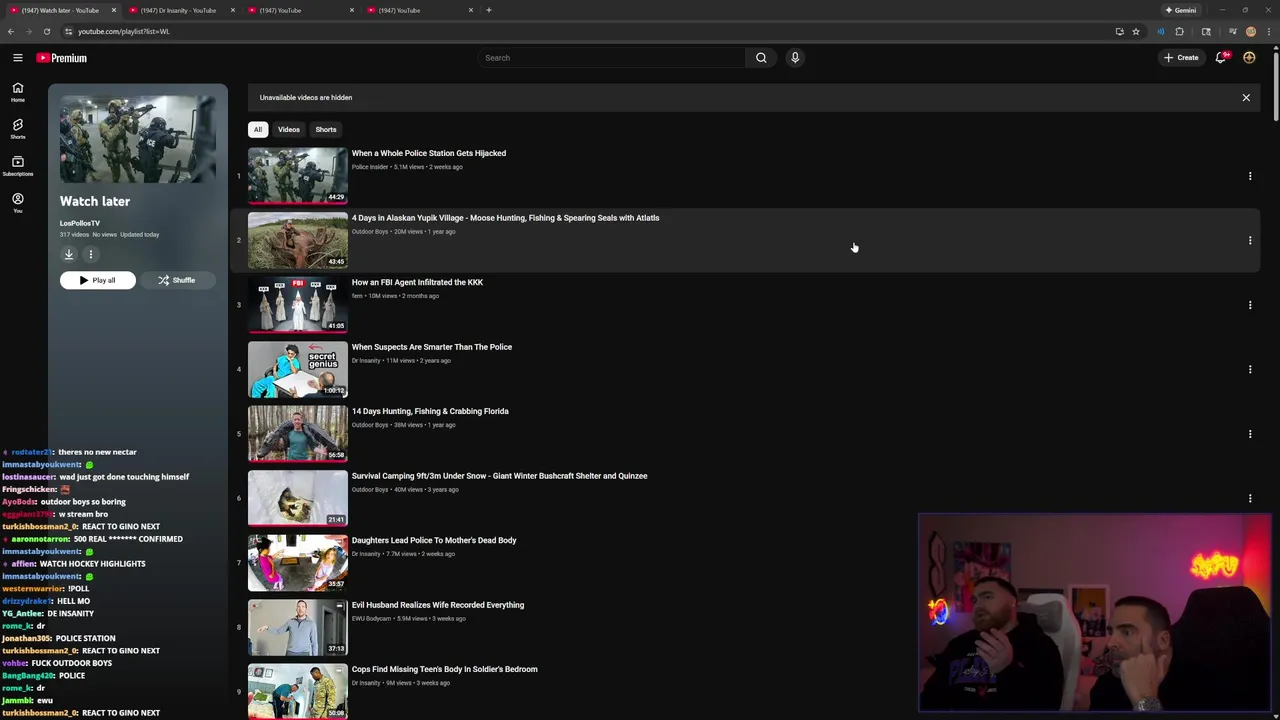
Task: Open options for Suspects Are Smarter video
Action: pos(1250,370)
